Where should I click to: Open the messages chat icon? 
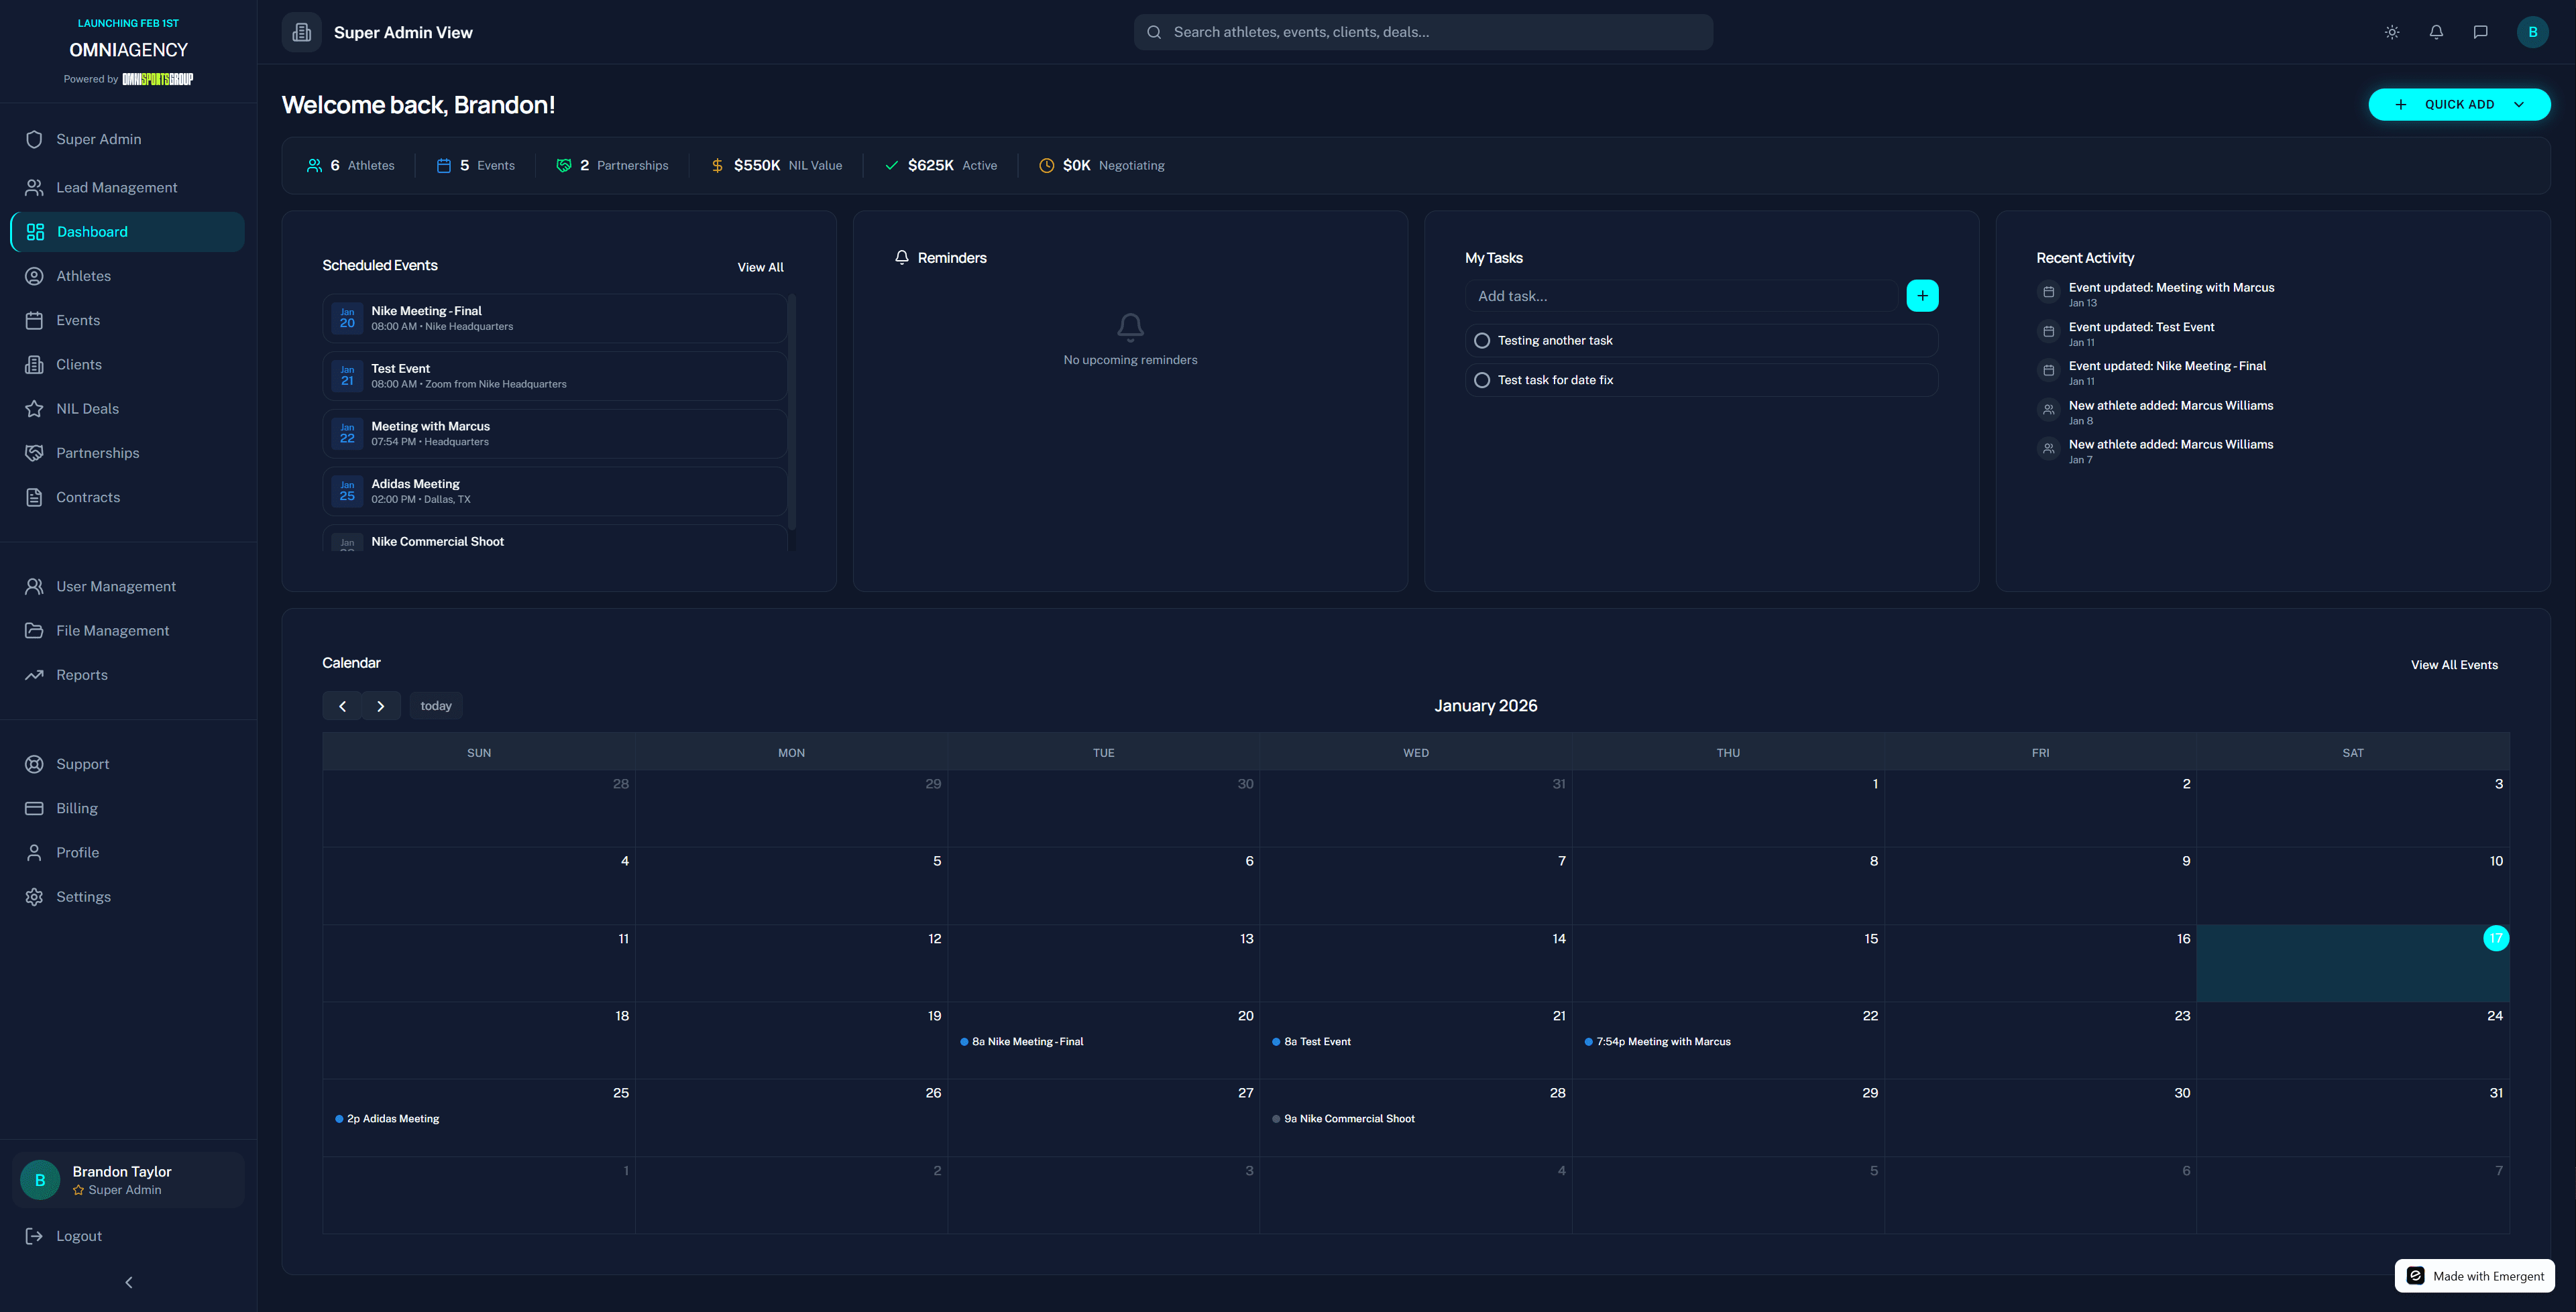(x=2480, y=32)
